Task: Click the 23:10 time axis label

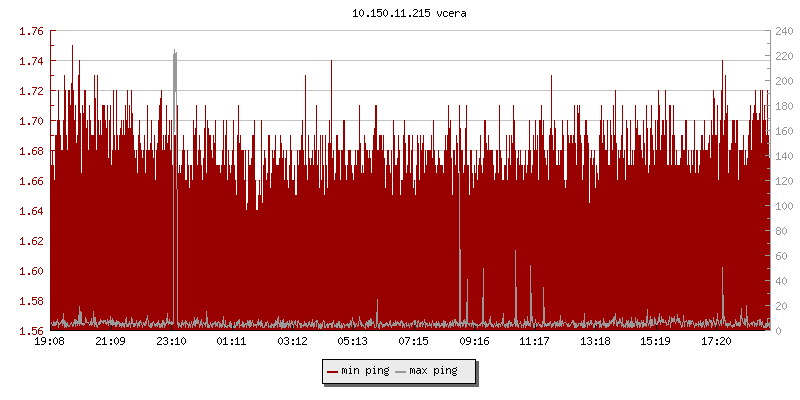Action: (171, 342)
